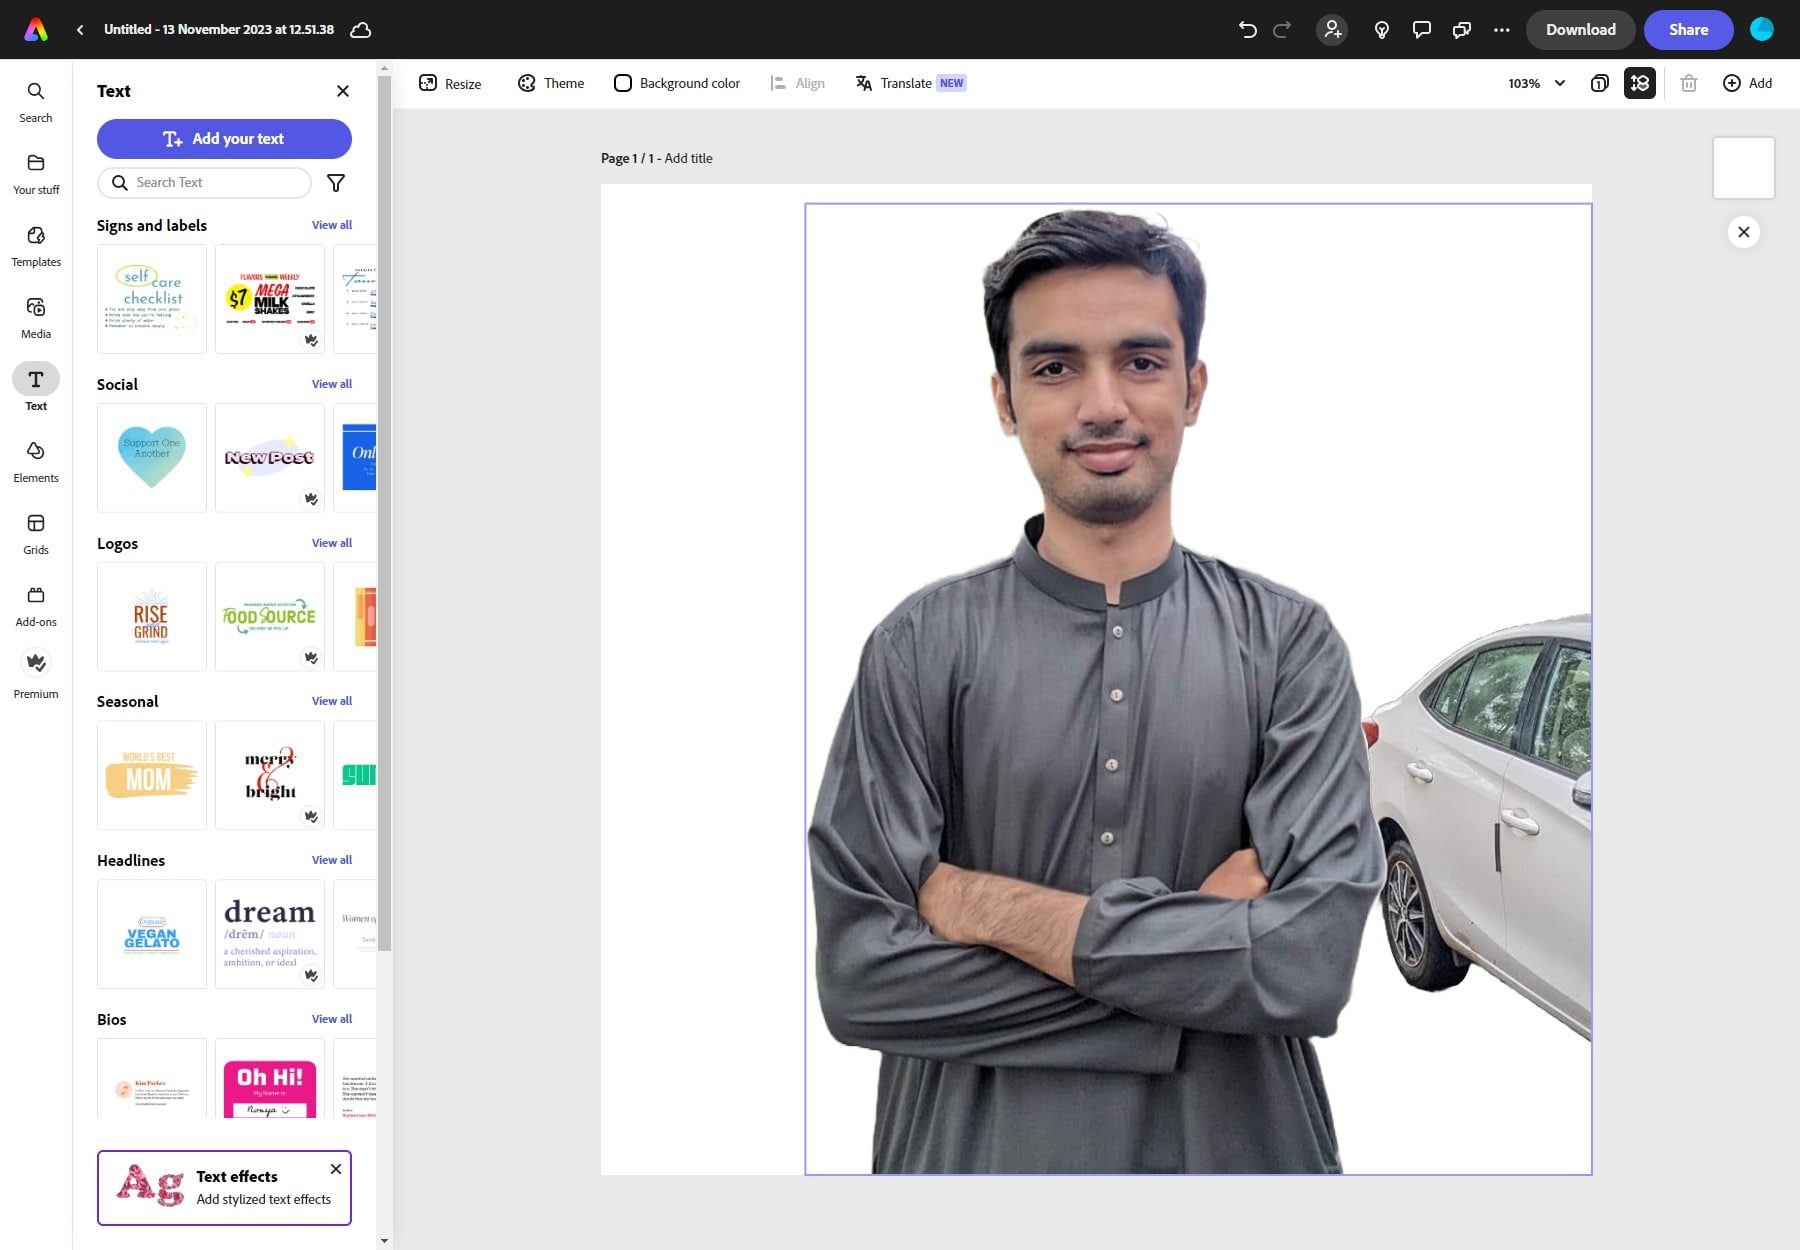Open the Add-ons panel

pos(36,602)
